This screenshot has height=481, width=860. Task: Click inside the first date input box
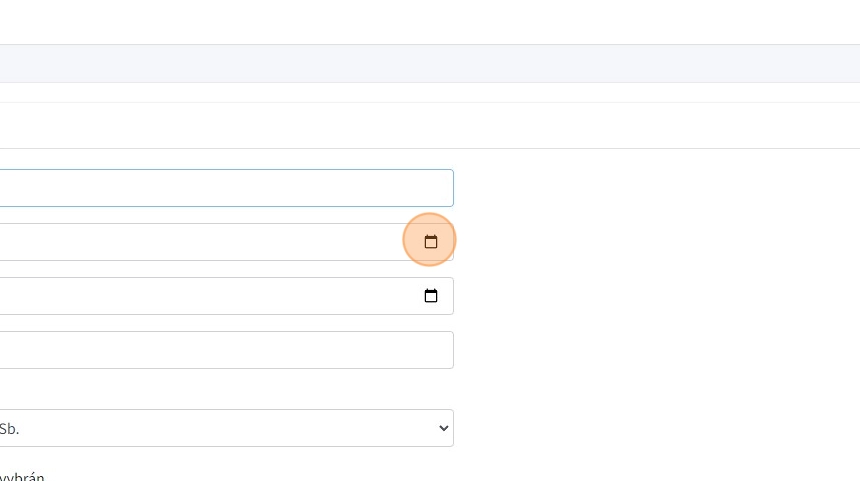(x=200, y=242)
